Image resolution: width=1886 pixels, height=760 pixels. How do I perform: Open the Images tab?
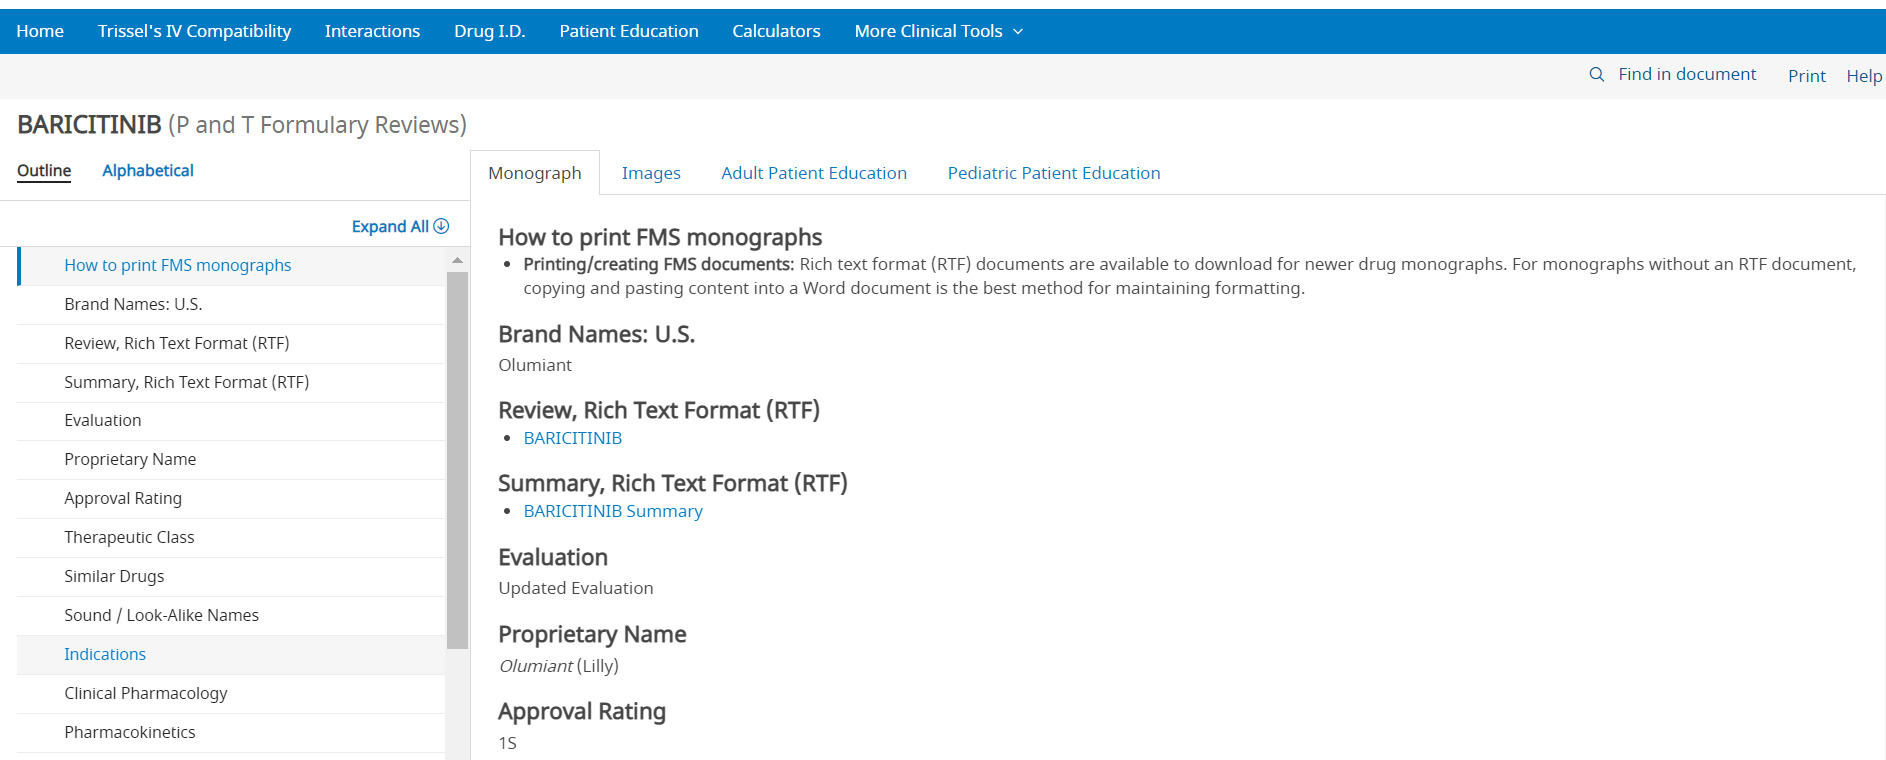tap(651, 173)
